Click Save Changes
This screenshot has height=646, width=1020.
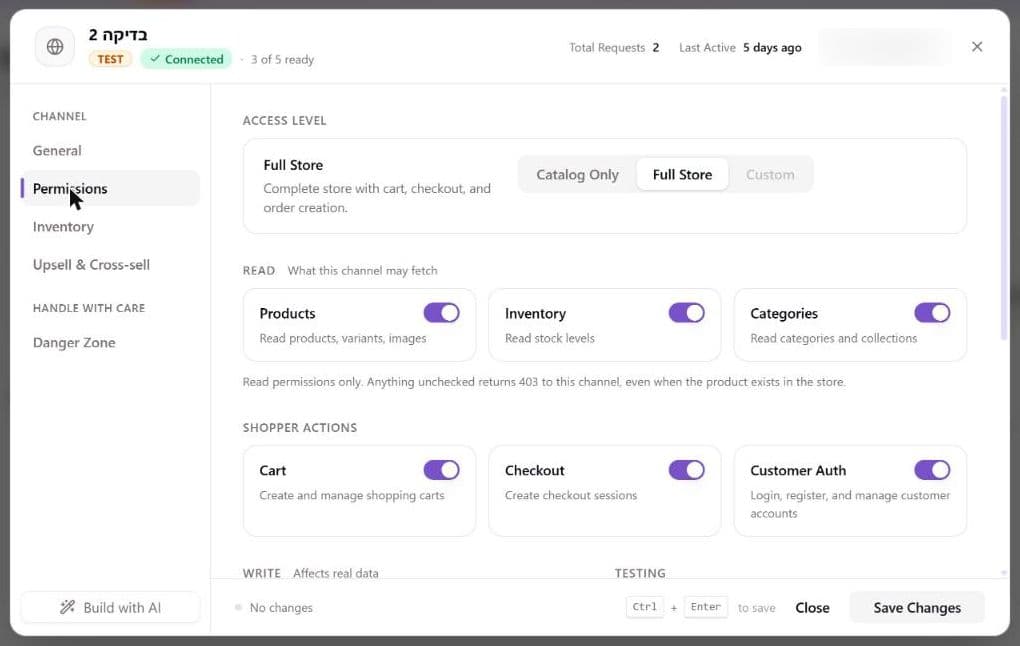[x=917, y=608]
